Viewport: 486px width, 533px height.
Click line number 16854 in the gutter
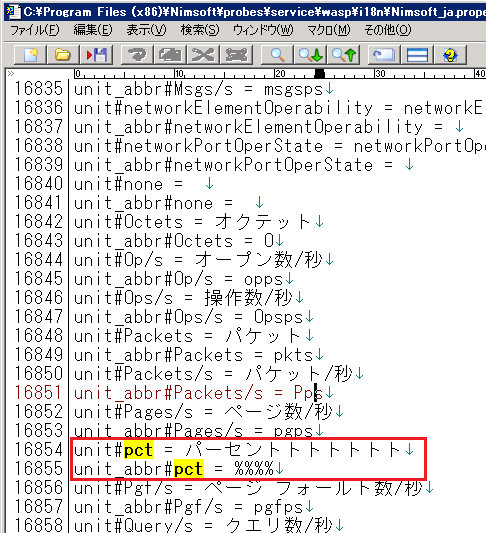[x=38, y=449]
